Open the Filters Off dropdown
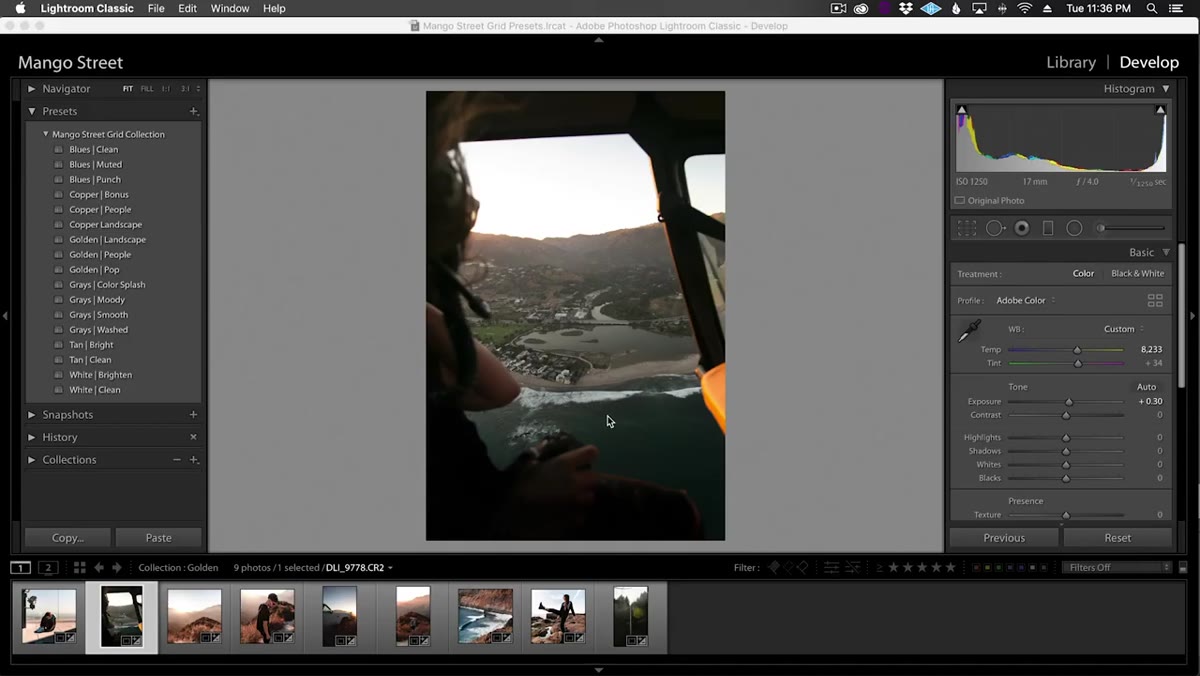The image size is (1200, 676). [1117, 567]
